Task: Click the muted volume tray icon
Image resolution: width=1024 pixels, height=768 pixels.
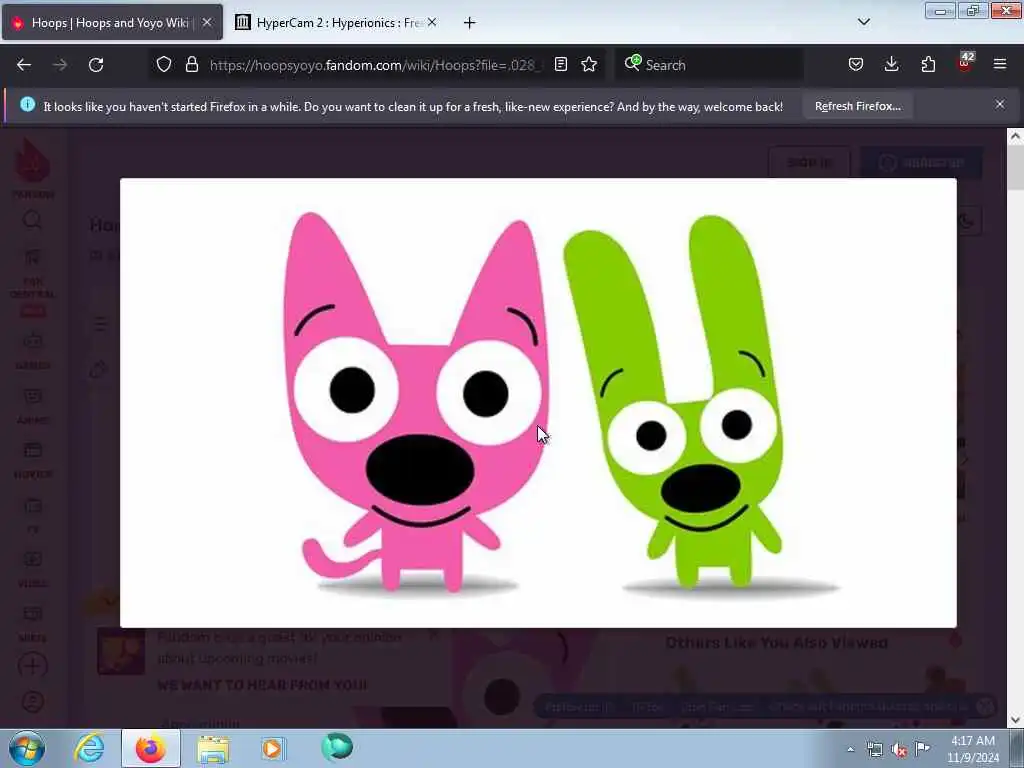Action: [x=899, y=750]
